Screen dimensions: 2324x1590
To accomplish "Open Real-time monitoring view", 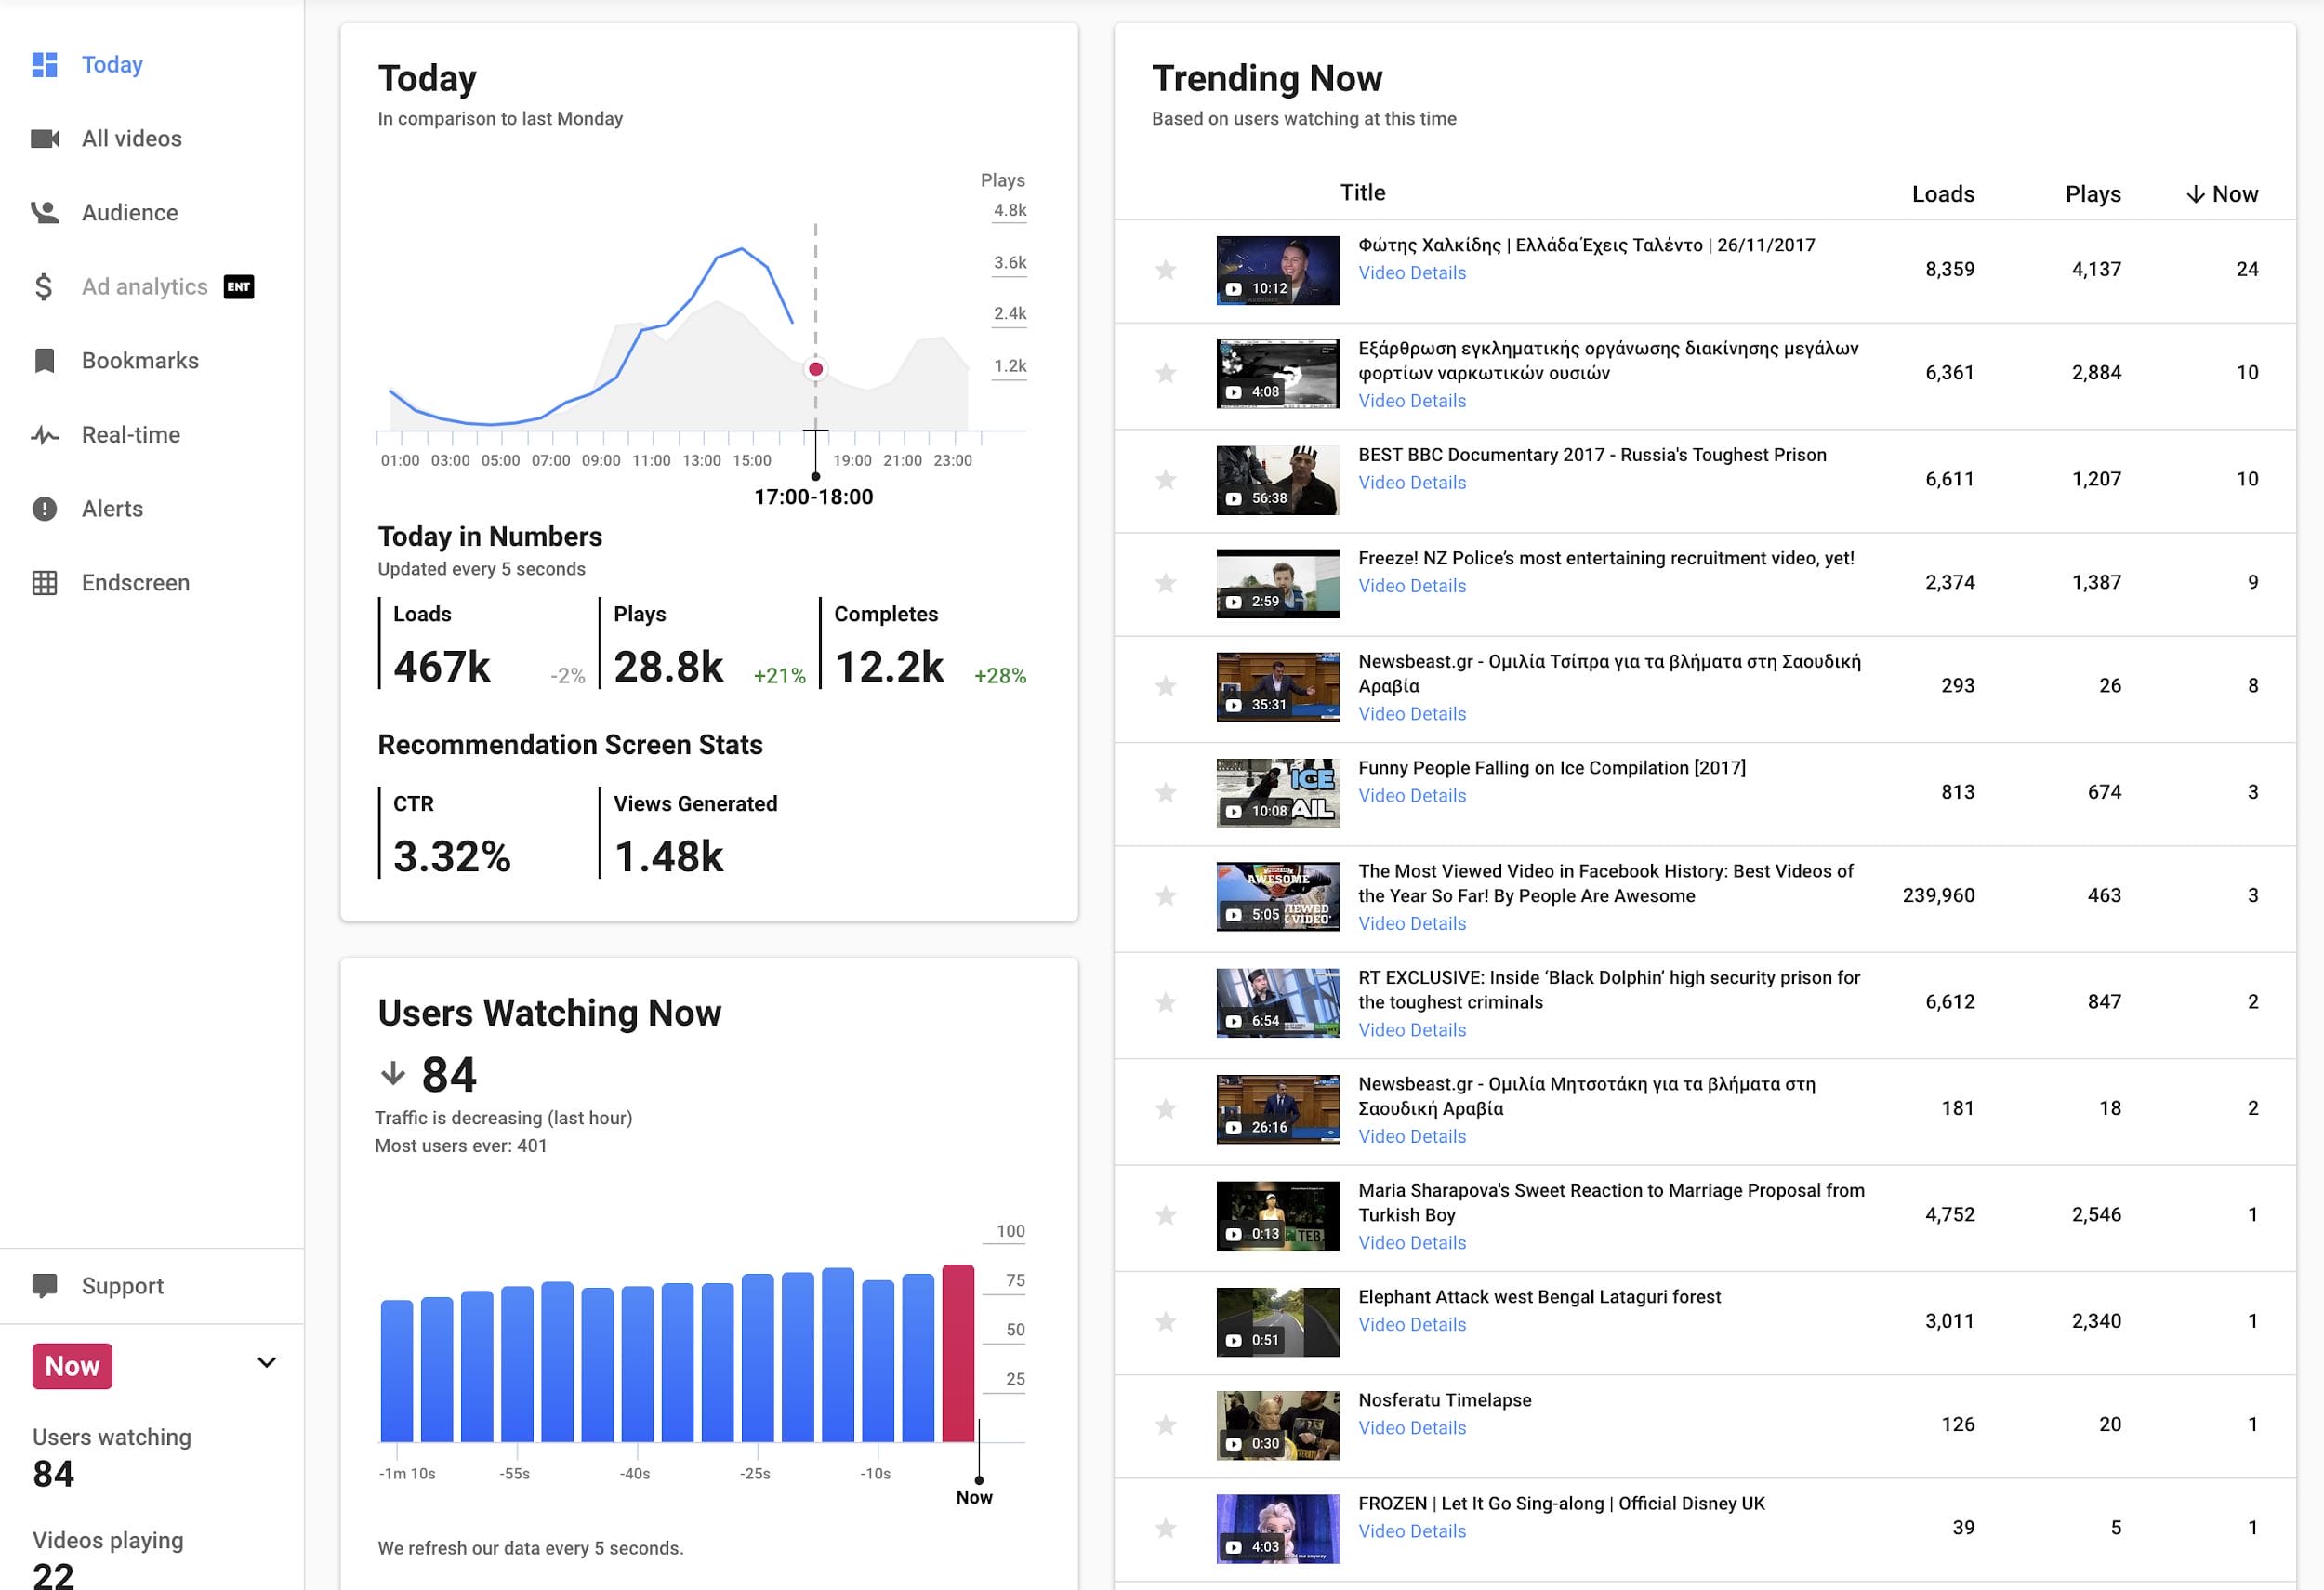I will point(132,434).
